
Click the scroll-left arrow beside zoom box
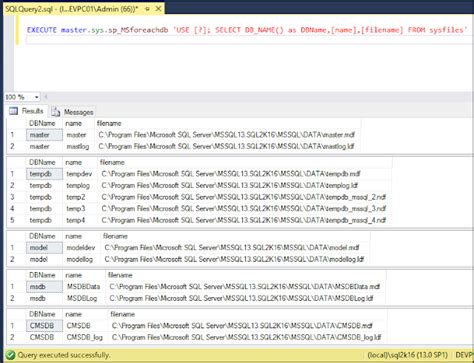pos(46,97)
